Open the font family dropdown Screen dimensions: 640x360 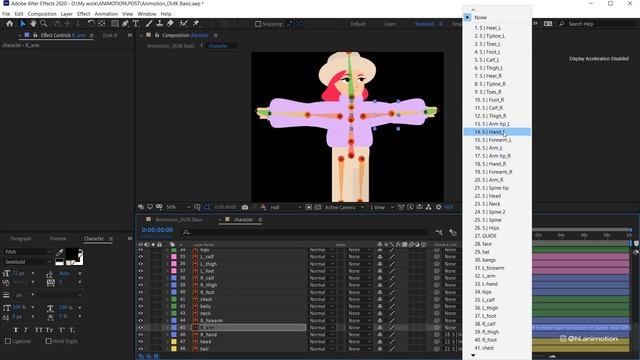coord(28,252)
